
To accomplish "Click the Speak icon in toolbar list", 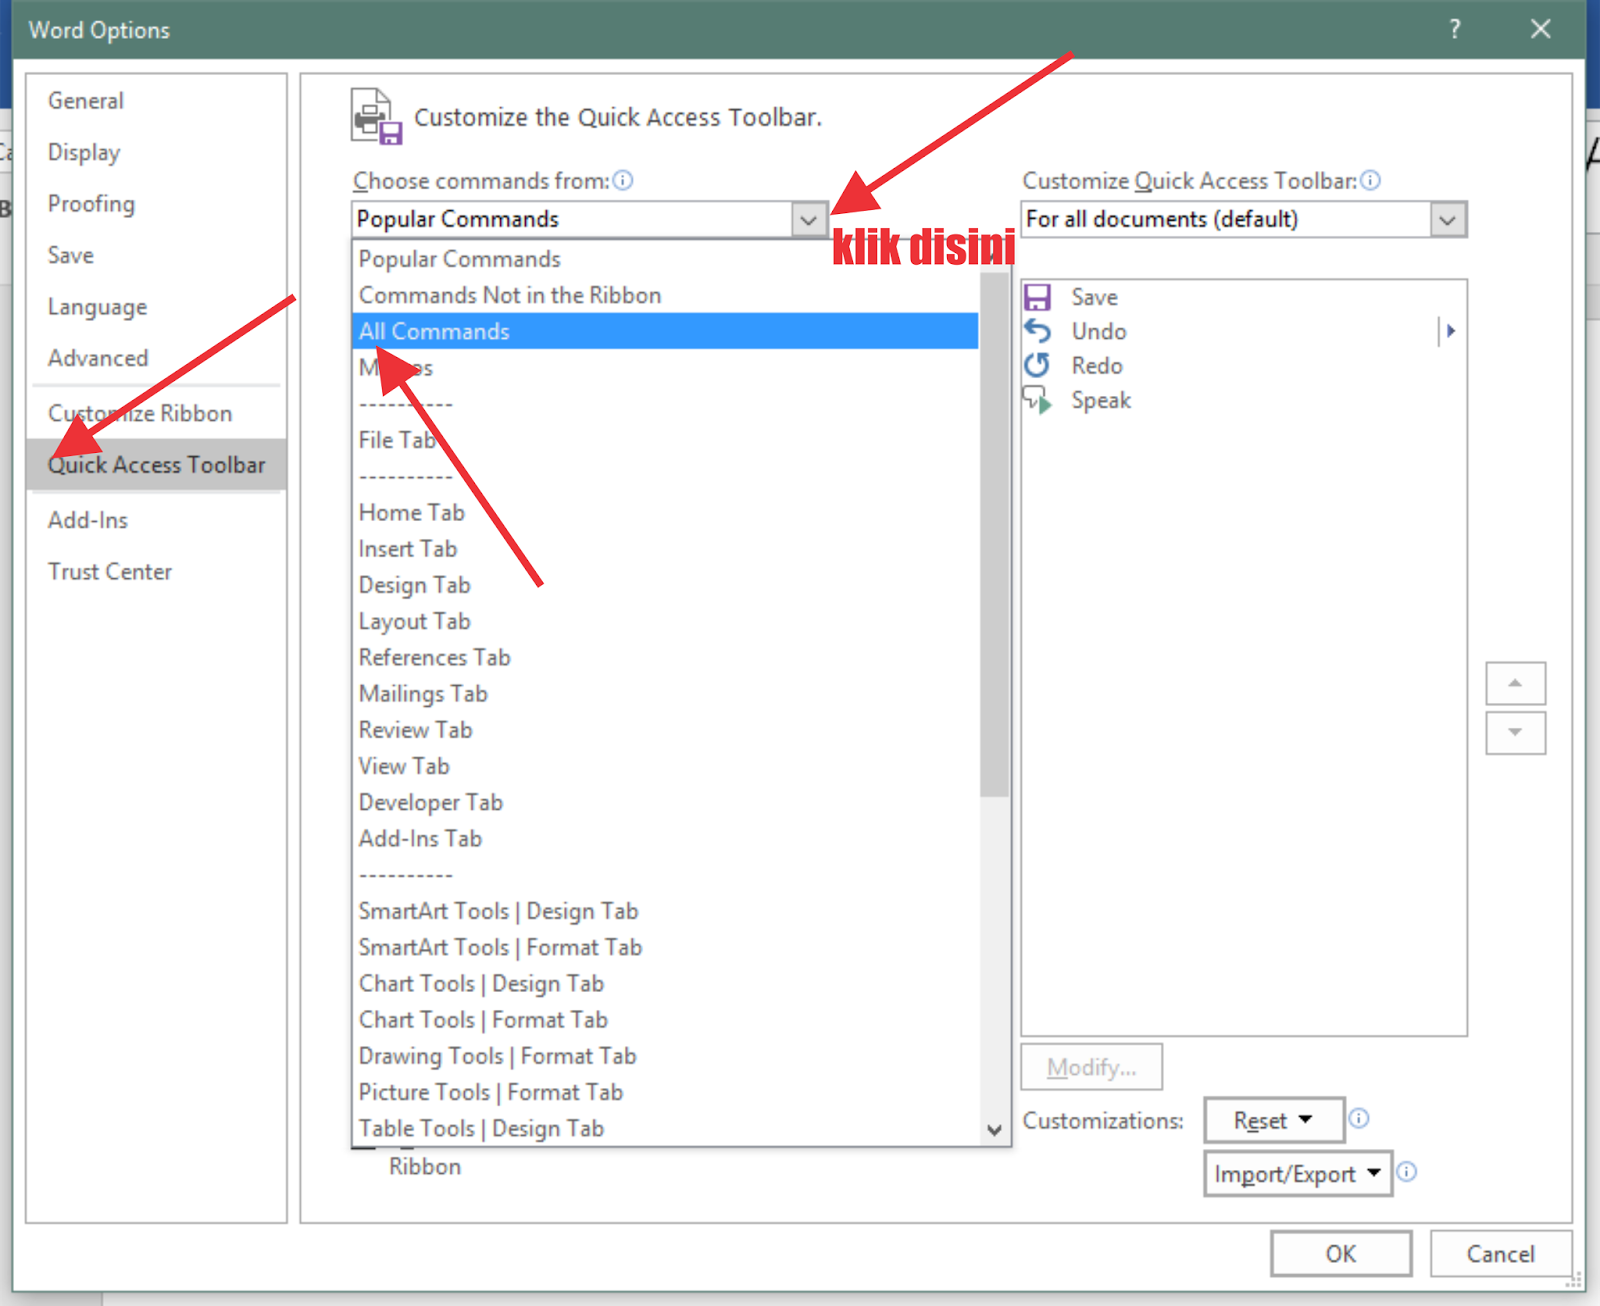I will coord(1038,400).
